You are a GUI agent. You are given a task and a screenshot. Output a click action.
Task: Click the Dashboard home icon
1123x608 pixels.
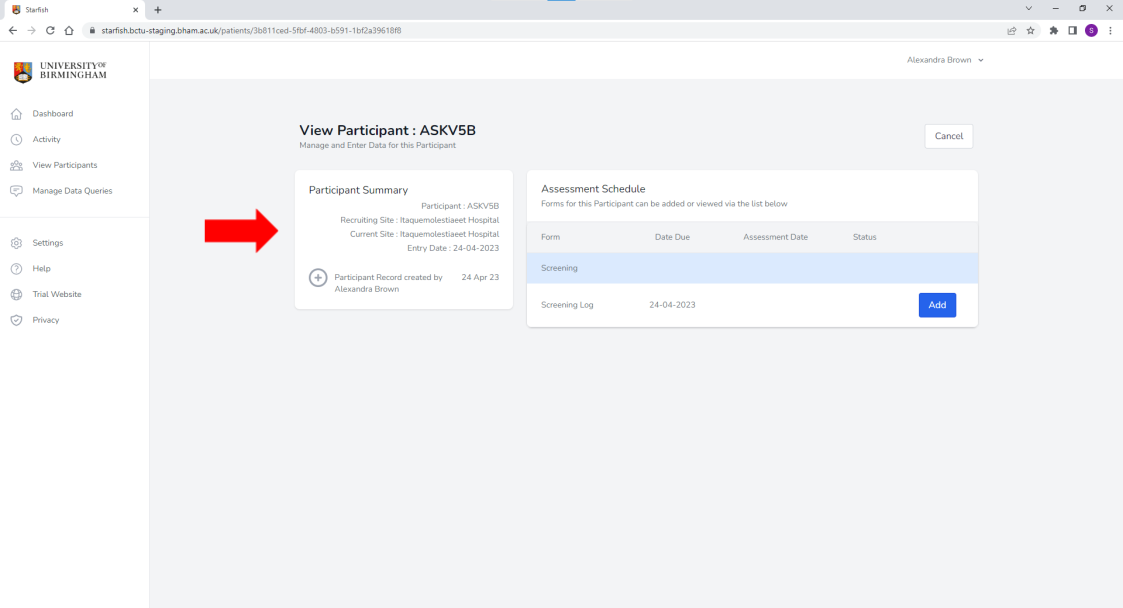[x=16, y=114]
